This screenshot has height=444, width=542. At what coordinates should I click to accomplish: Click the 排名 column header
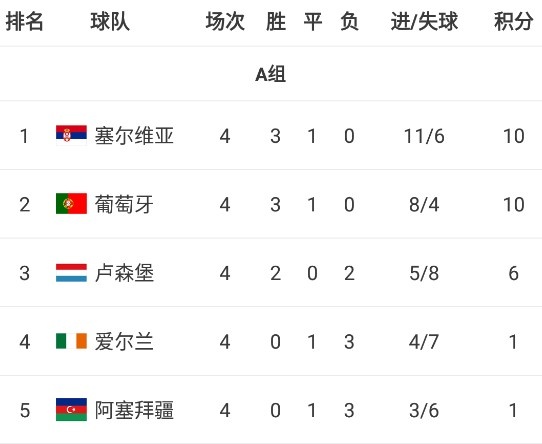tap(24, 21)
